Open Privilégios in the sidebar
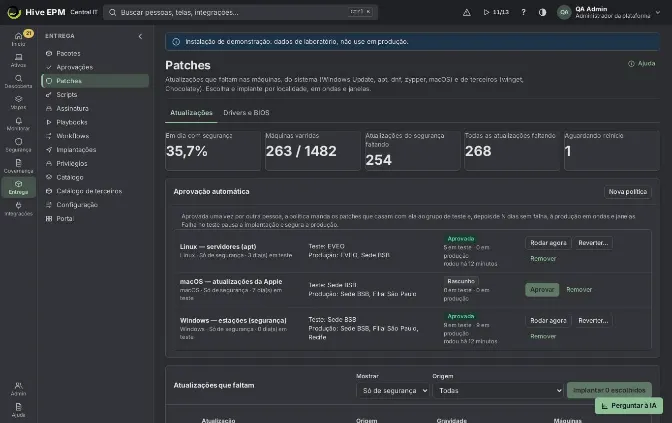This screenshot has width=672, height=423. pyautogui.click(x=95, y=163)
